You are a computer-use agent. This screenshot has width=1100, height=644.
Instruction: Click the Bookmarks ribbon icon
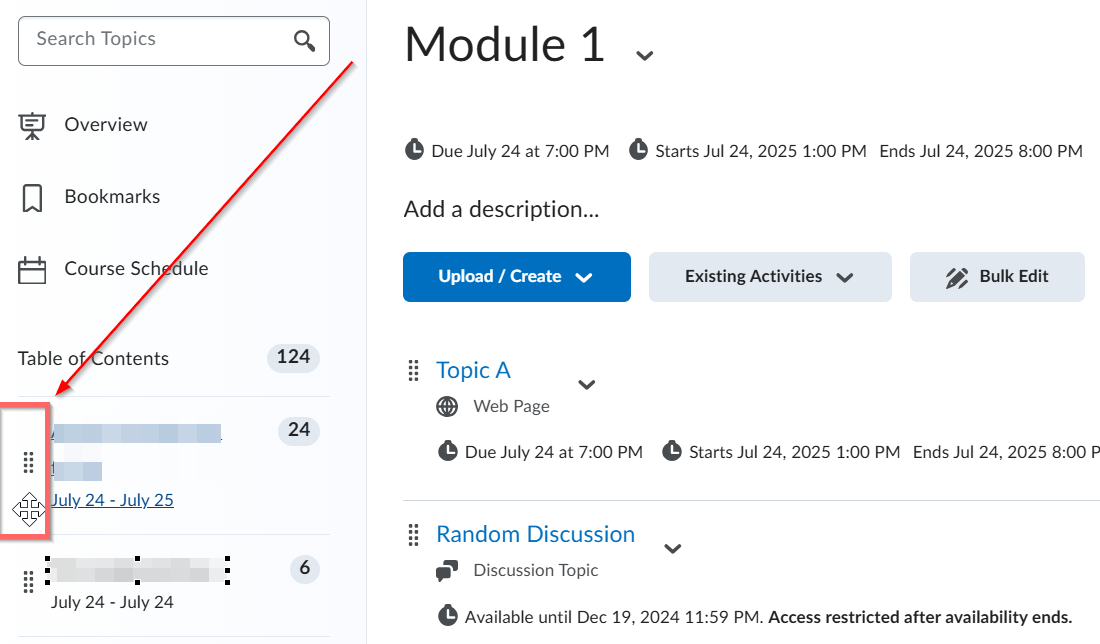[32, 198]
